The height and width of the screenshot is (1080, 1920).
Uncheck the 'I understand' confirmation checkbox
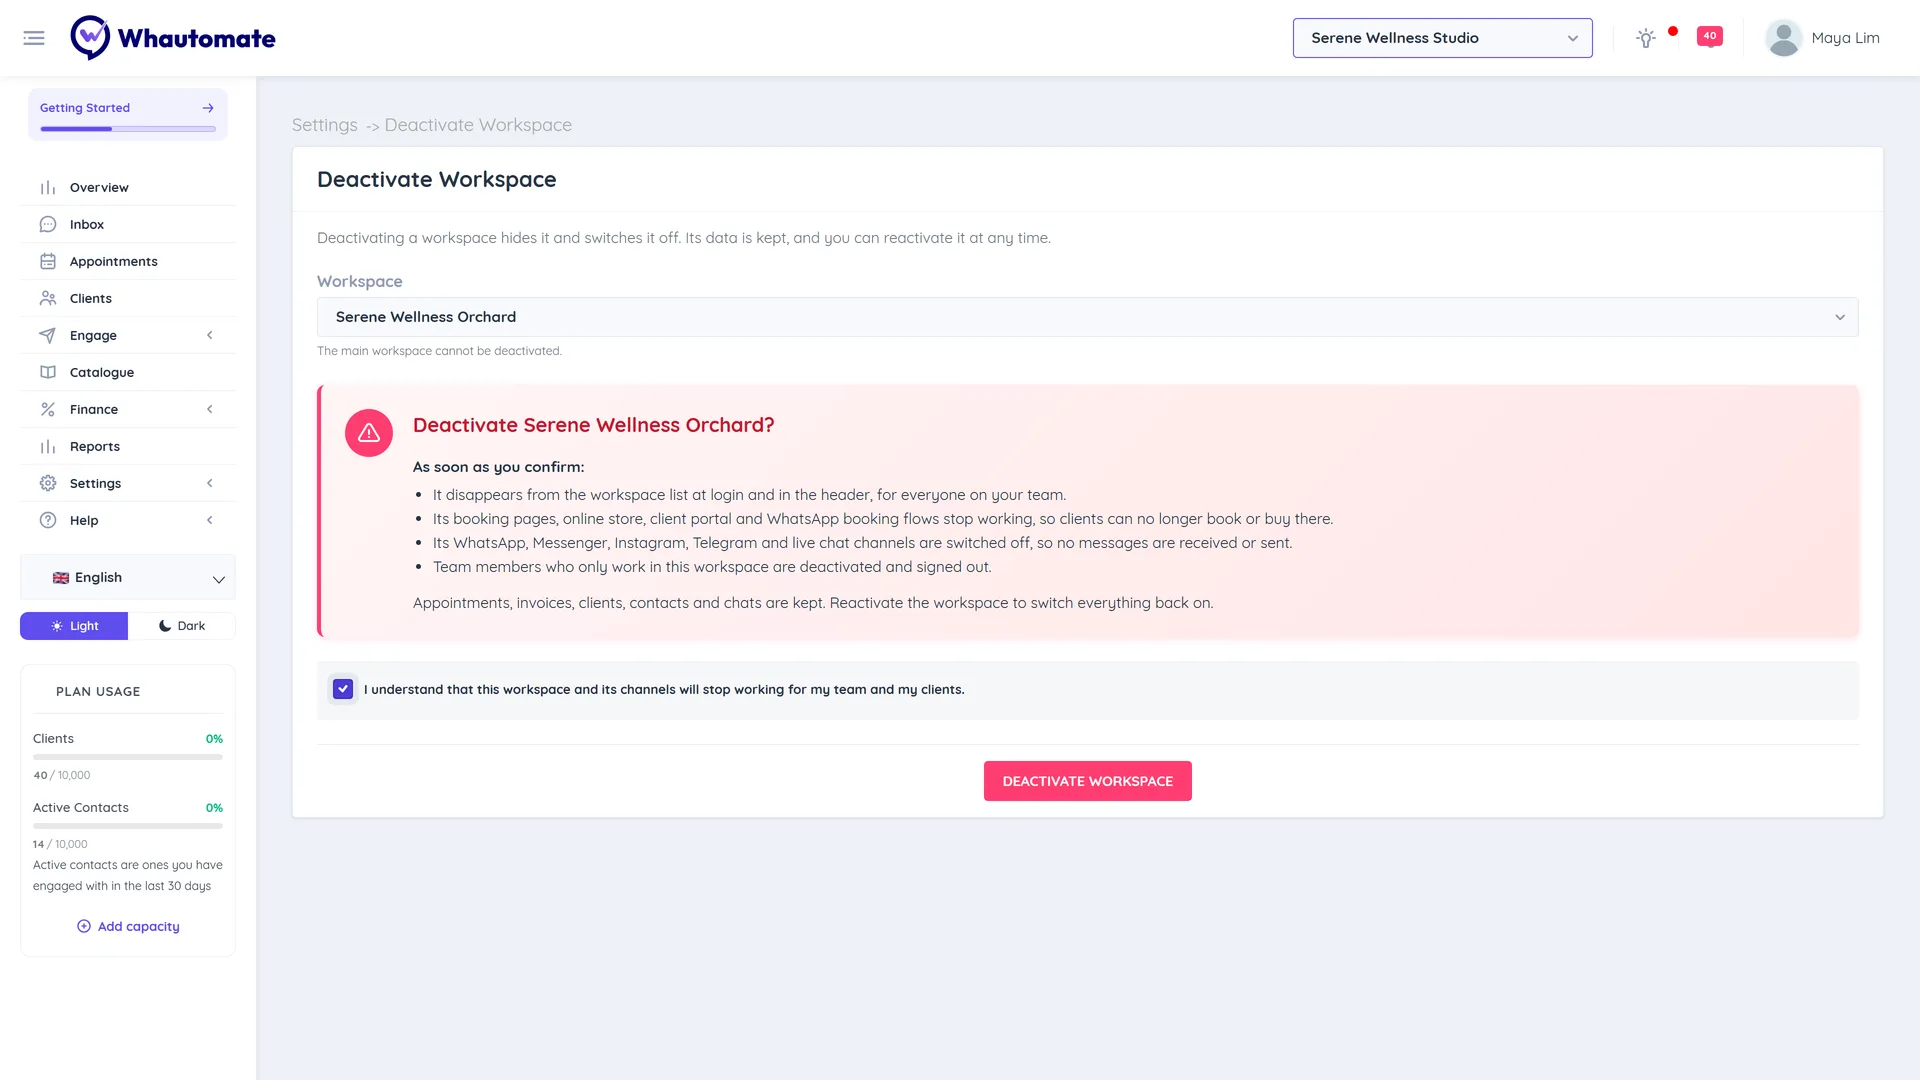[x=343, y=689]
